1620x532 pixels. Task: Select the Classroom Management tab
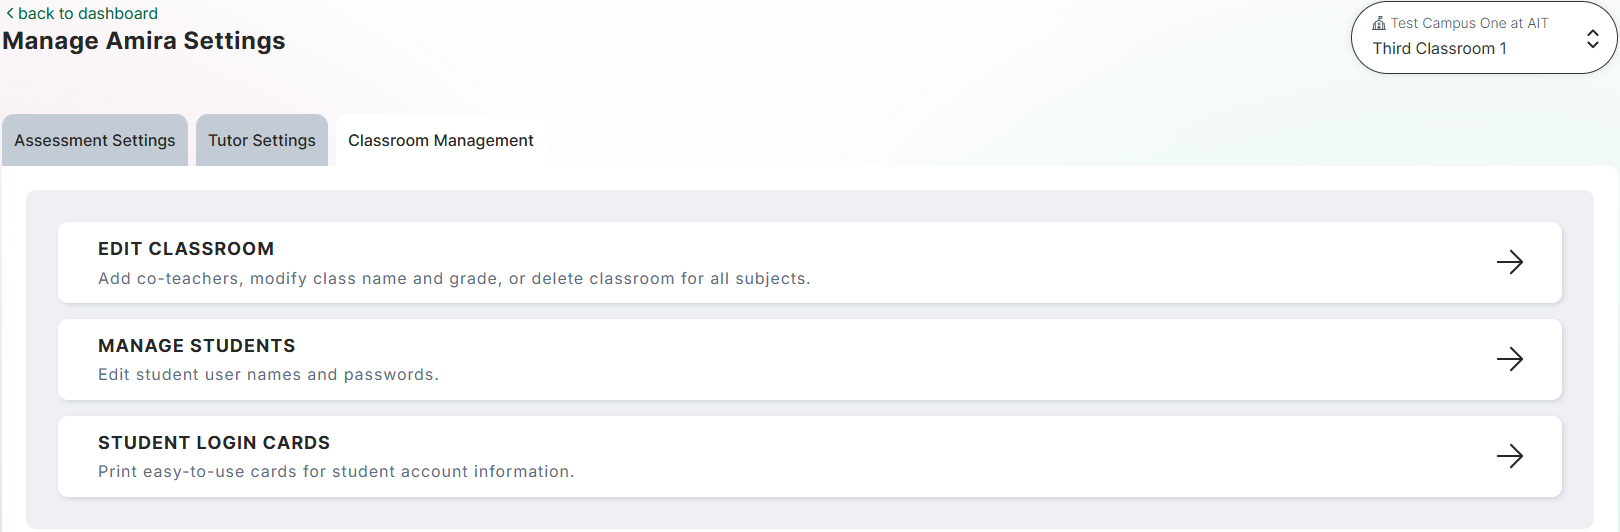[x=441, y=141]
